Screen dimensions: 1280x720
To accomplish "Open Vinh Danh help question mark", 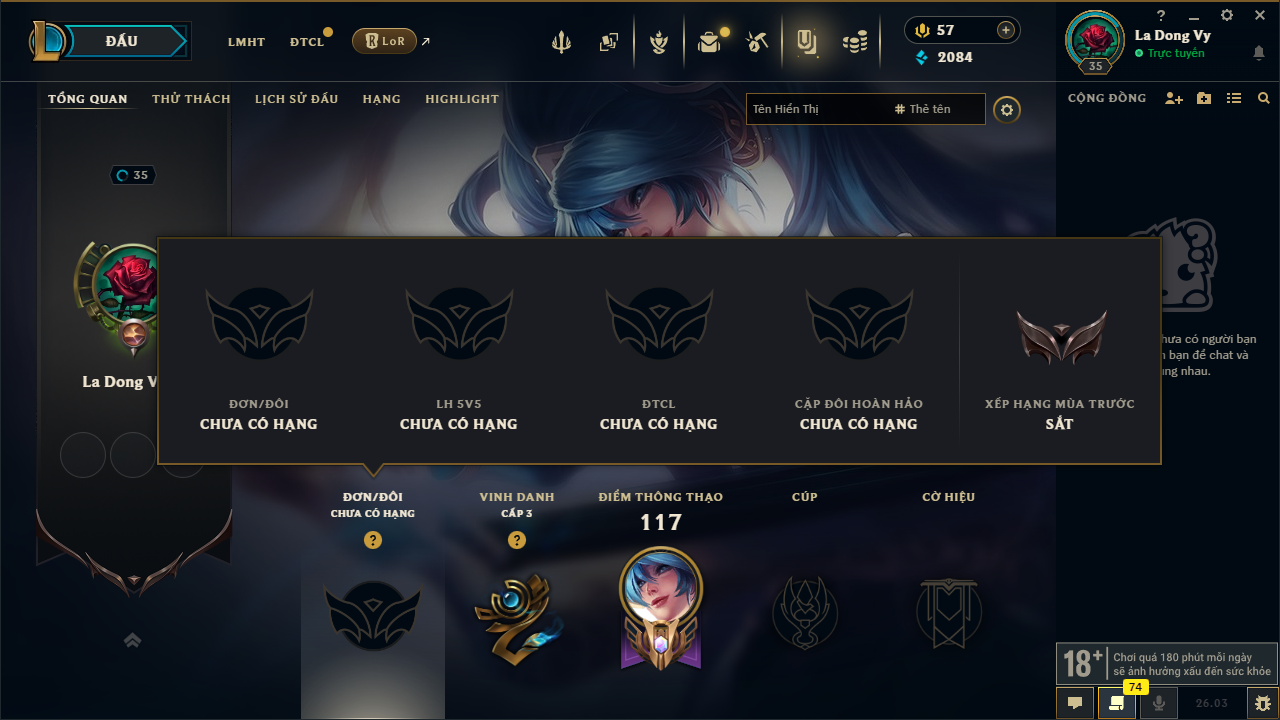I will [517, 540].
